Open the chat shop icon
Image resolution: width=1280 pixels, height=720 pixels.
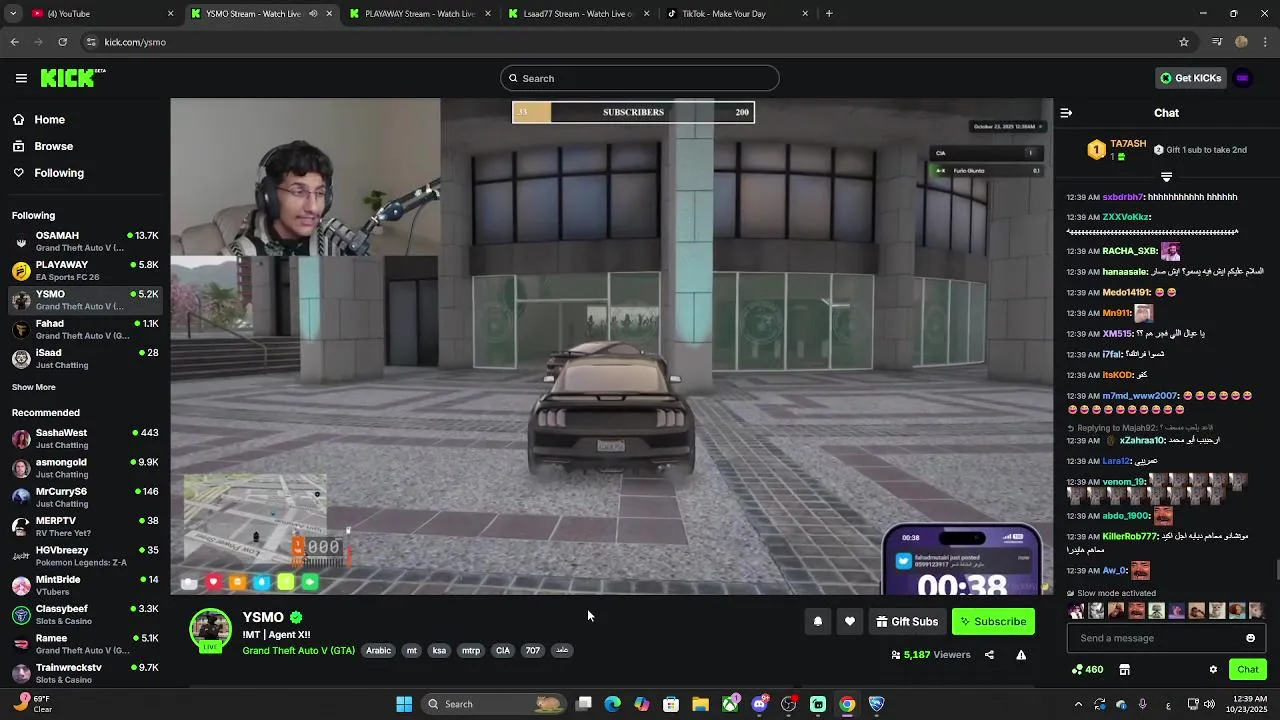click(x=1124, y=669)
